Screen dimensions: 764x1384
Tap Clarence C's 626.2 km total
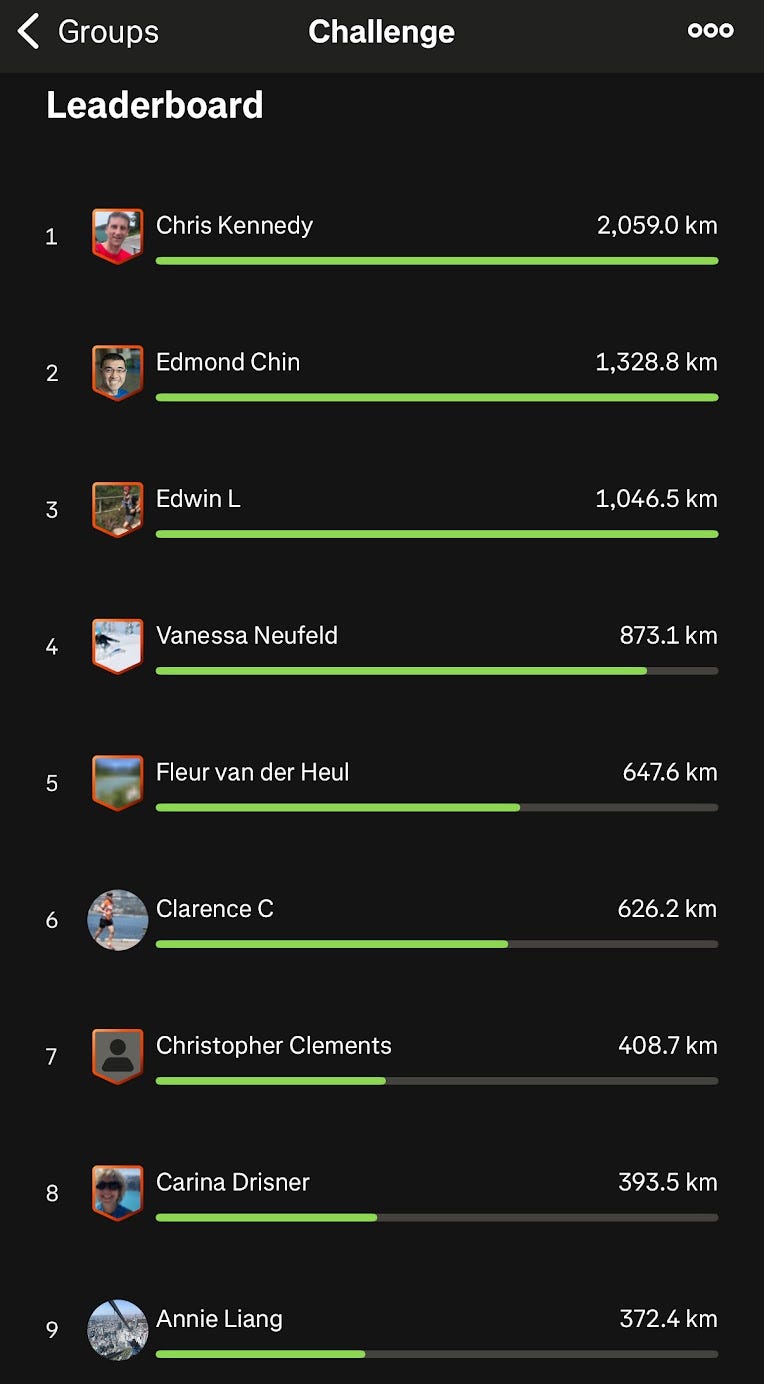click(667, 909)
